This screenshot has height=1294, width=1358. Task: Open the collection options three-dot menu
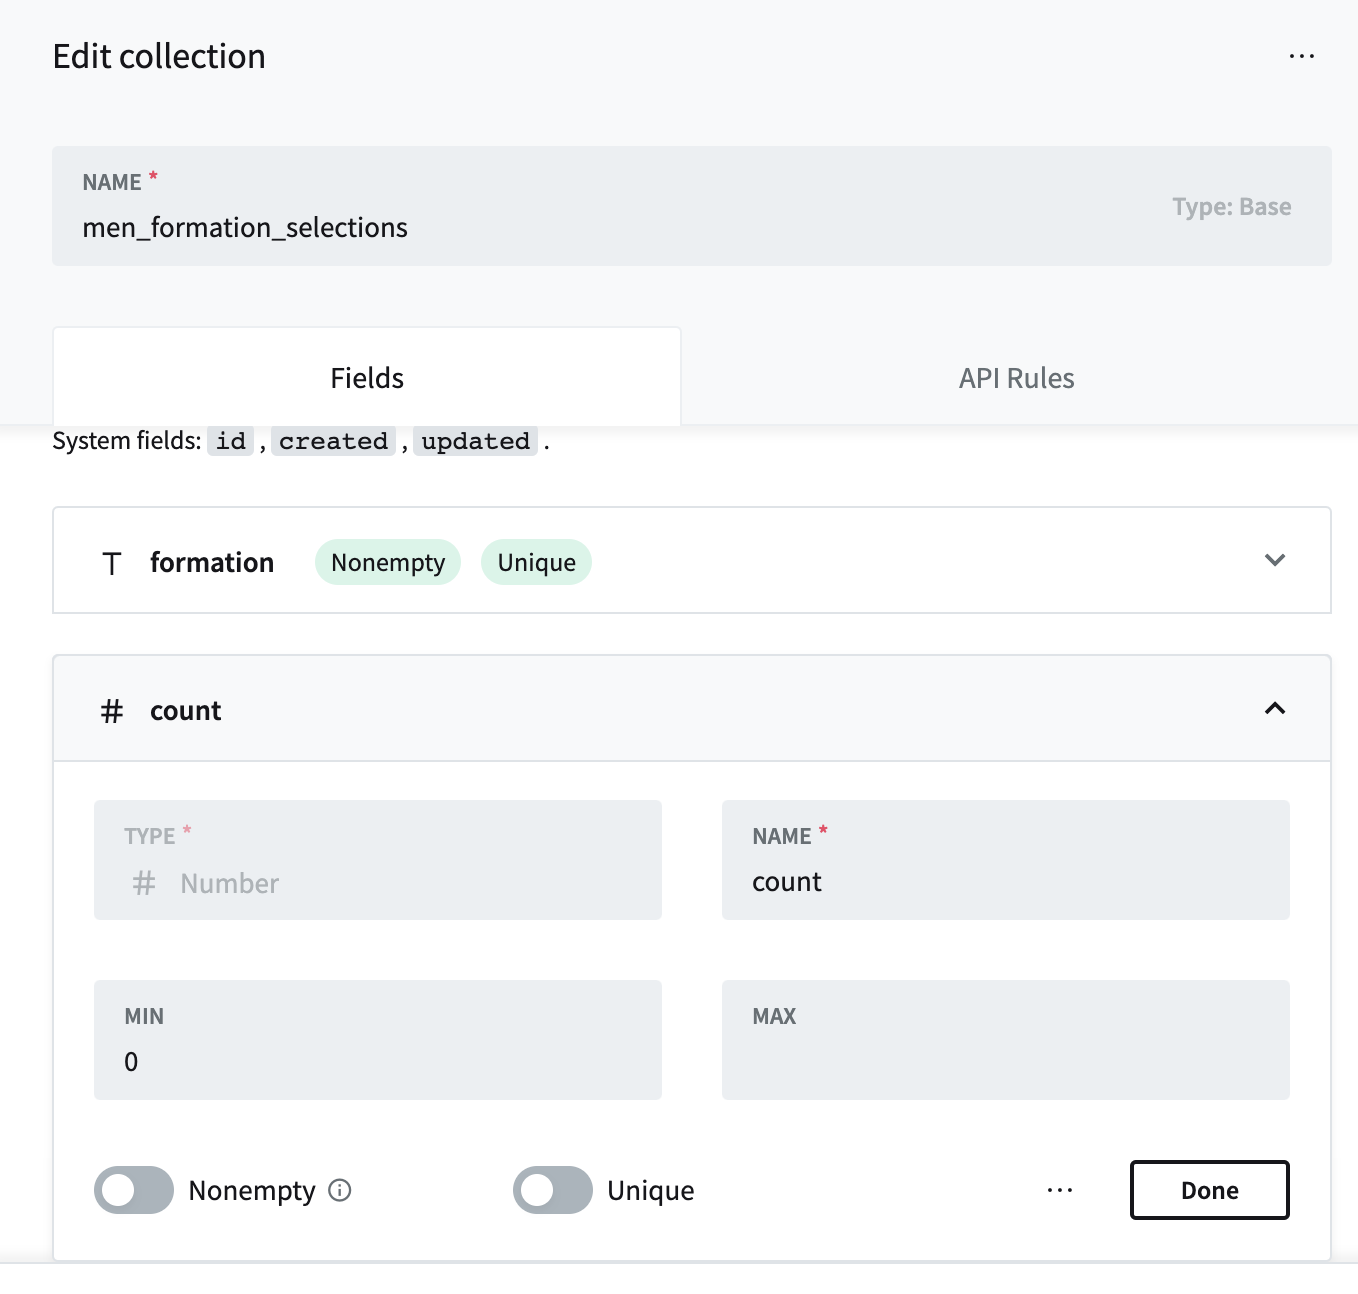tap(1301, 56)
